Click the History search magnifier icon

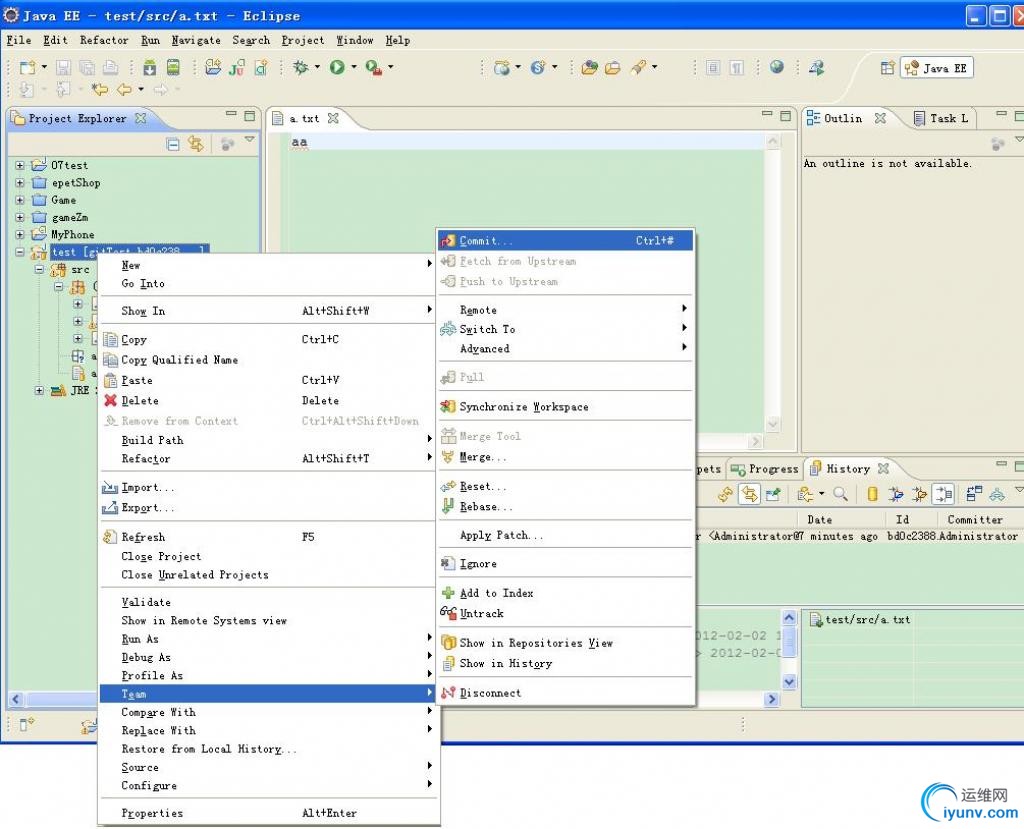[840, 494]
